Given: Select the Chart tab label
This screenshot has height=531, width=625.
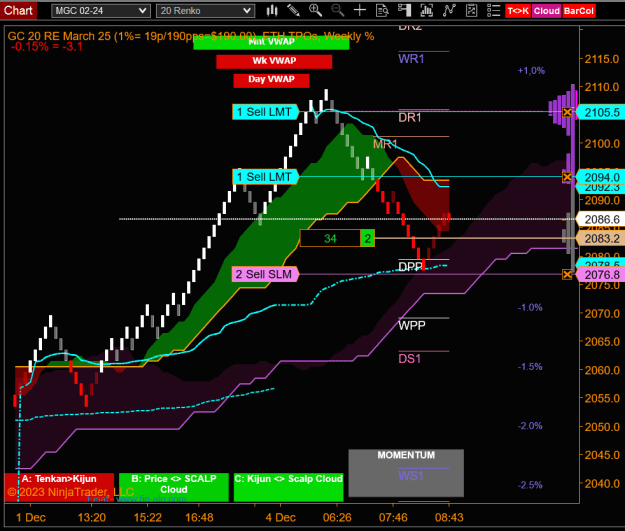Looking at the screenshot, I should coord(18,10).
